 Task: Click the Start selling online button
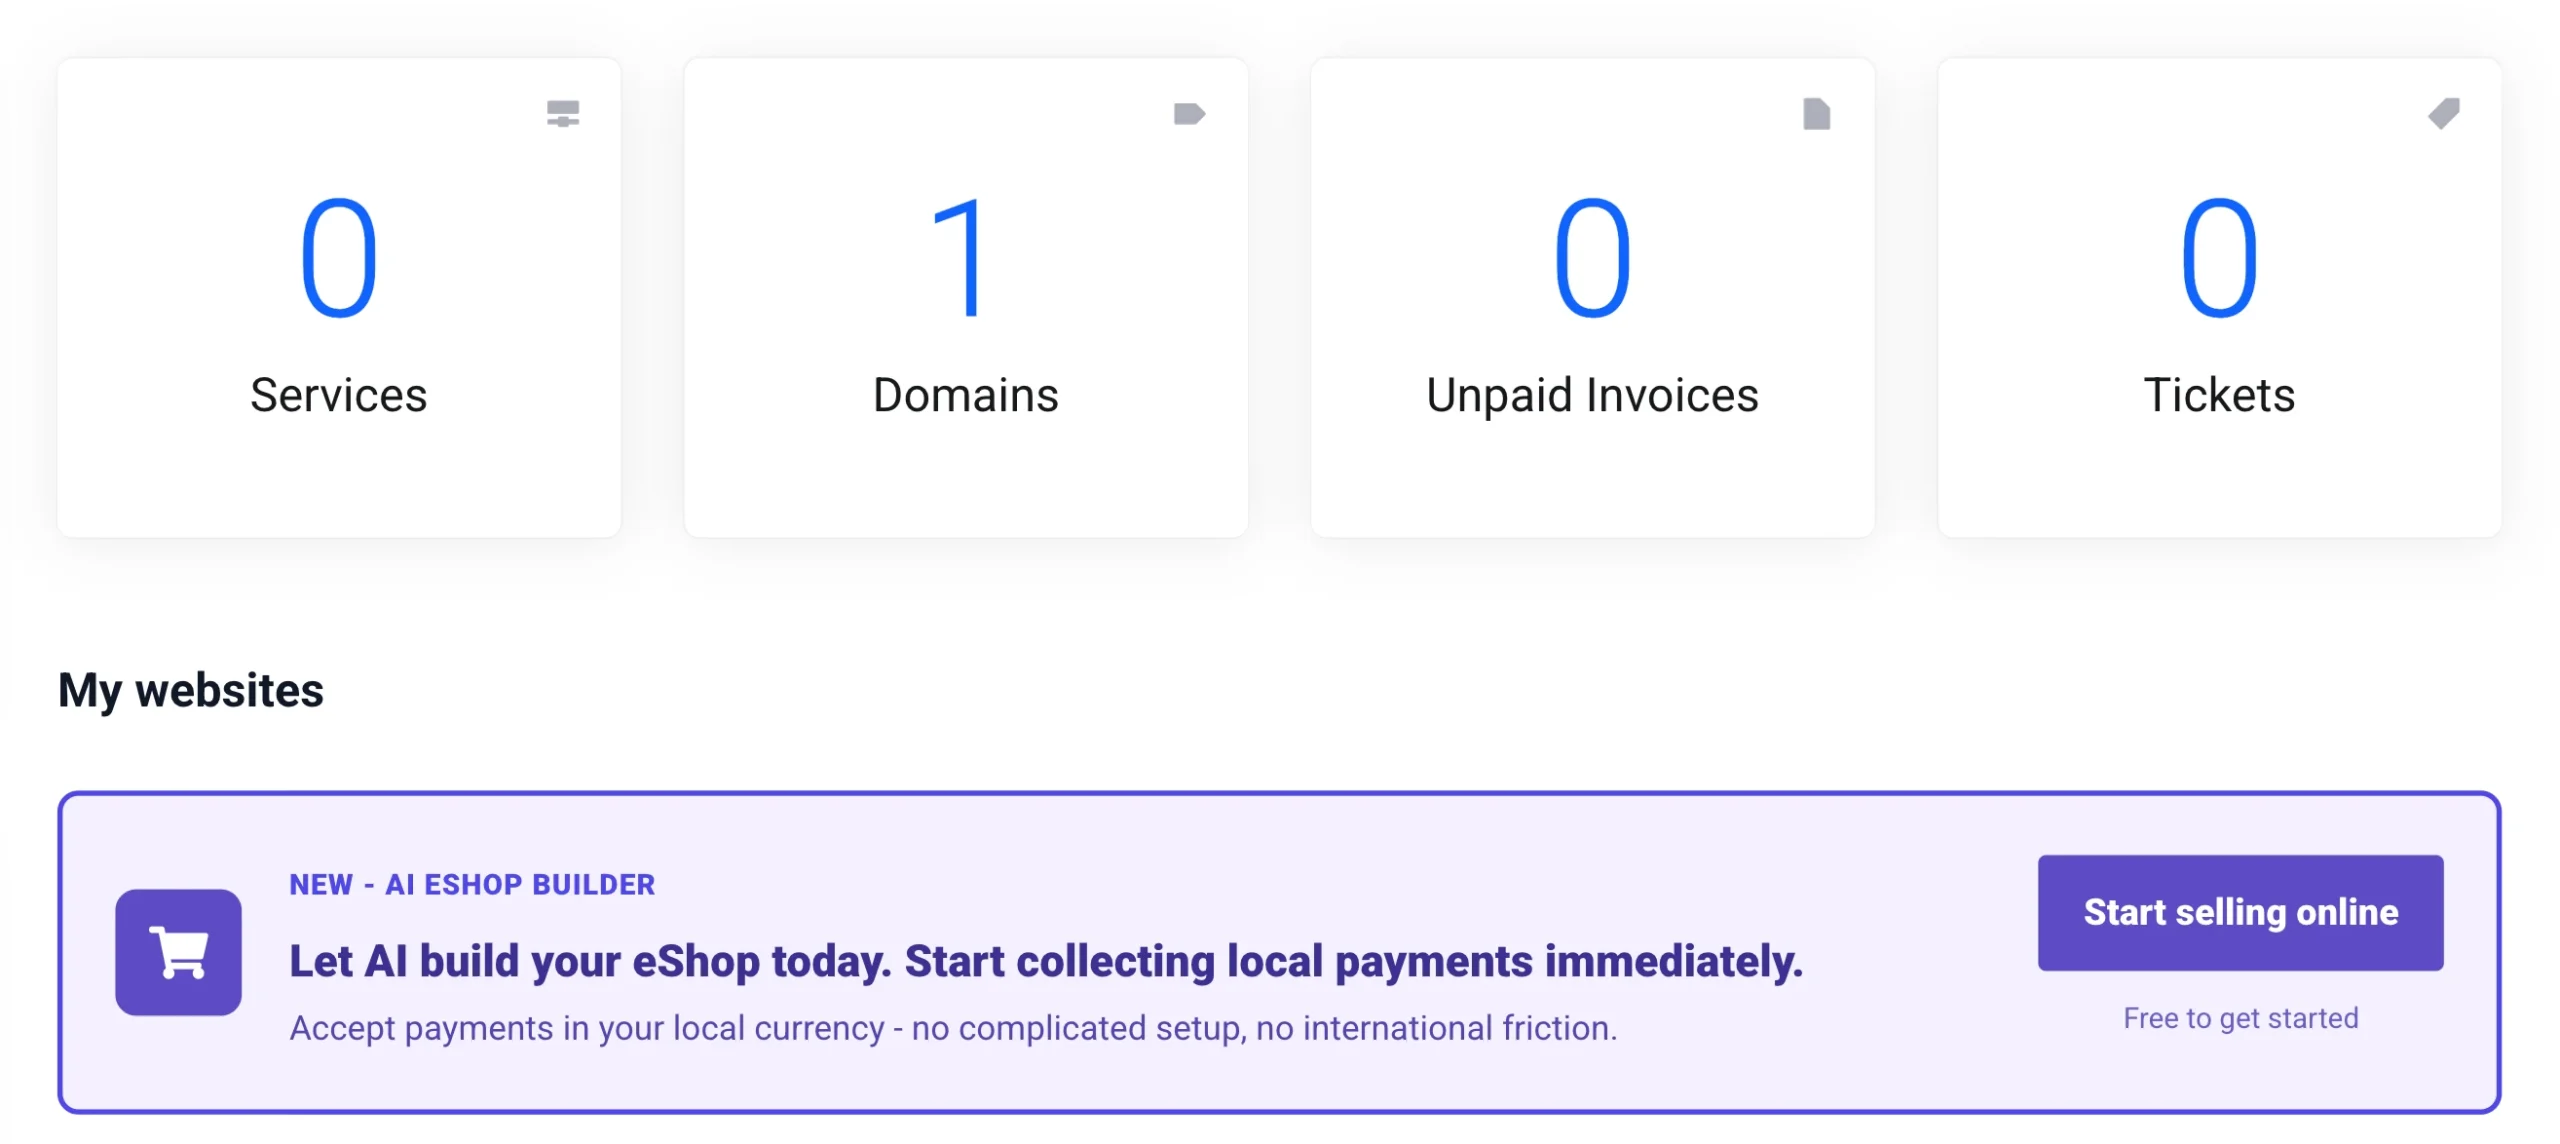[x=2241, y=912]
